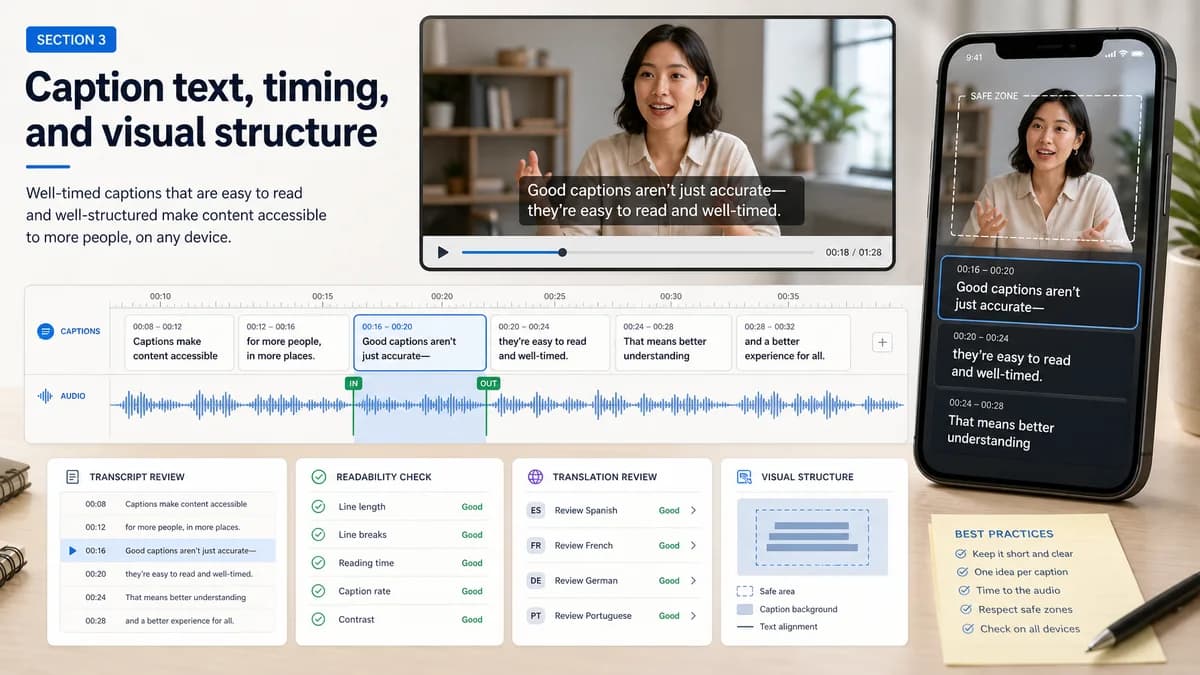Image resolution: width=1200 pixels, height=675 pixels.
Task: Select caption block 'Captions make content accessible'
Action: [179, 343]
